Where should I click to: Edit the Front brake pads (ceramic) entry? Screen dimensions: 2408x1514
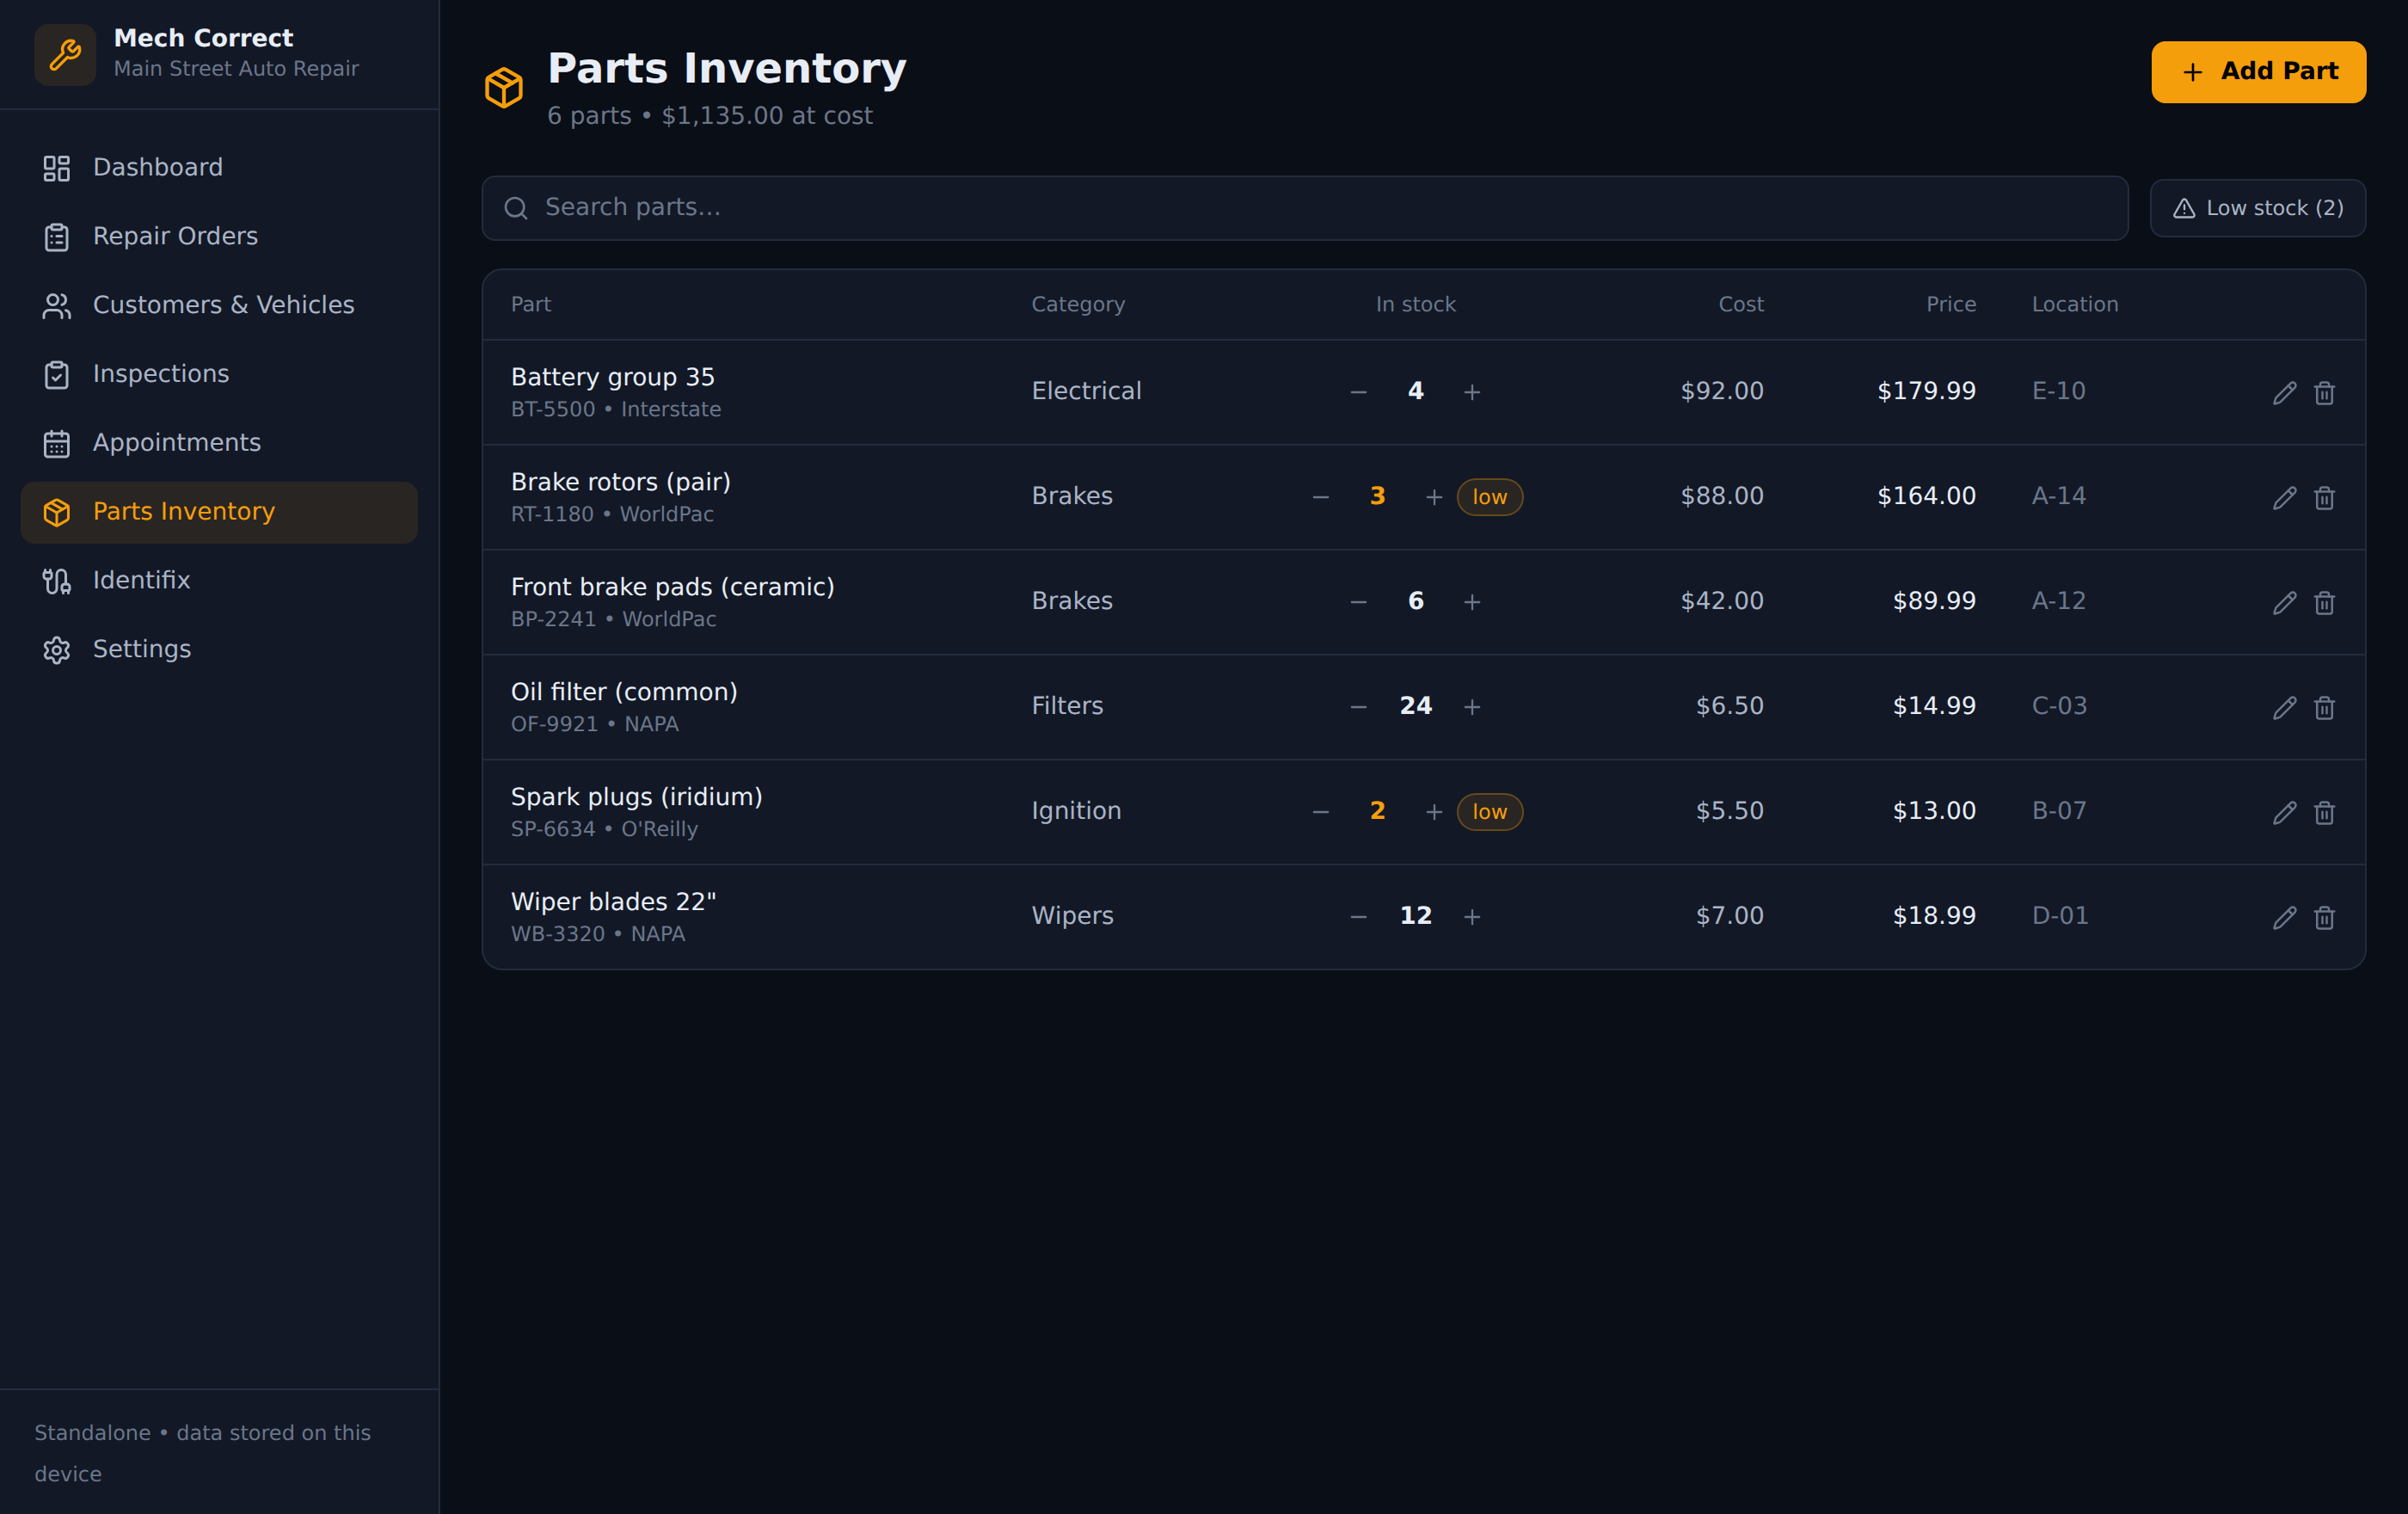[2284, 602]
